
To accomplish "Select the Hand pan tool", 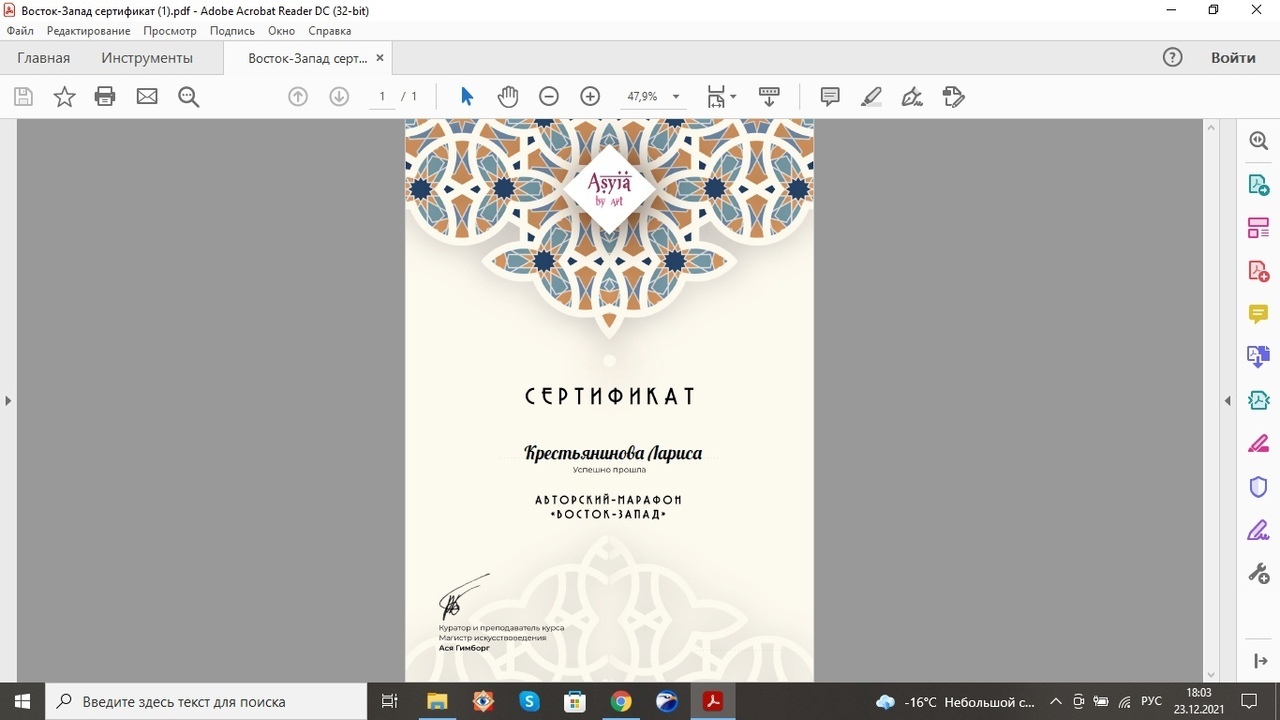I will (x=508, y=97).
